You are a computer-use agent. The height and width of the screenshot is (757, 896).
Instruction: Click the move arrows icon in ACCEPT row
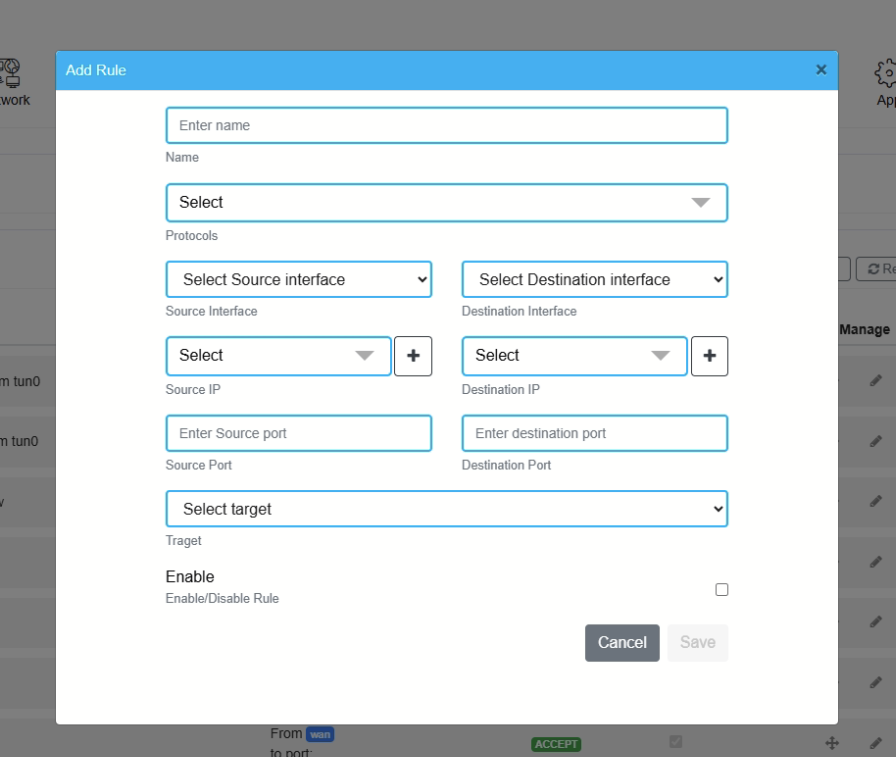(x=831, y=743)
